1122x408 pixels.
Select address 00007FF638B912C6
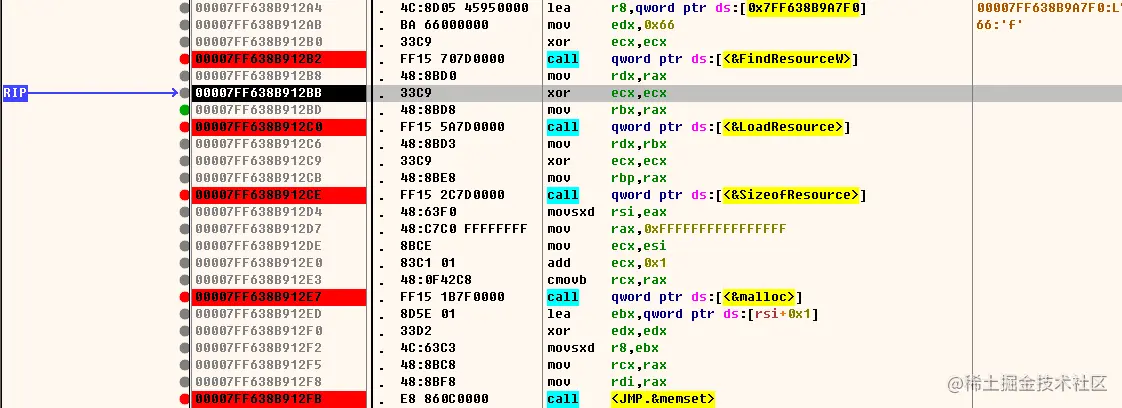[x=258, y=144]
